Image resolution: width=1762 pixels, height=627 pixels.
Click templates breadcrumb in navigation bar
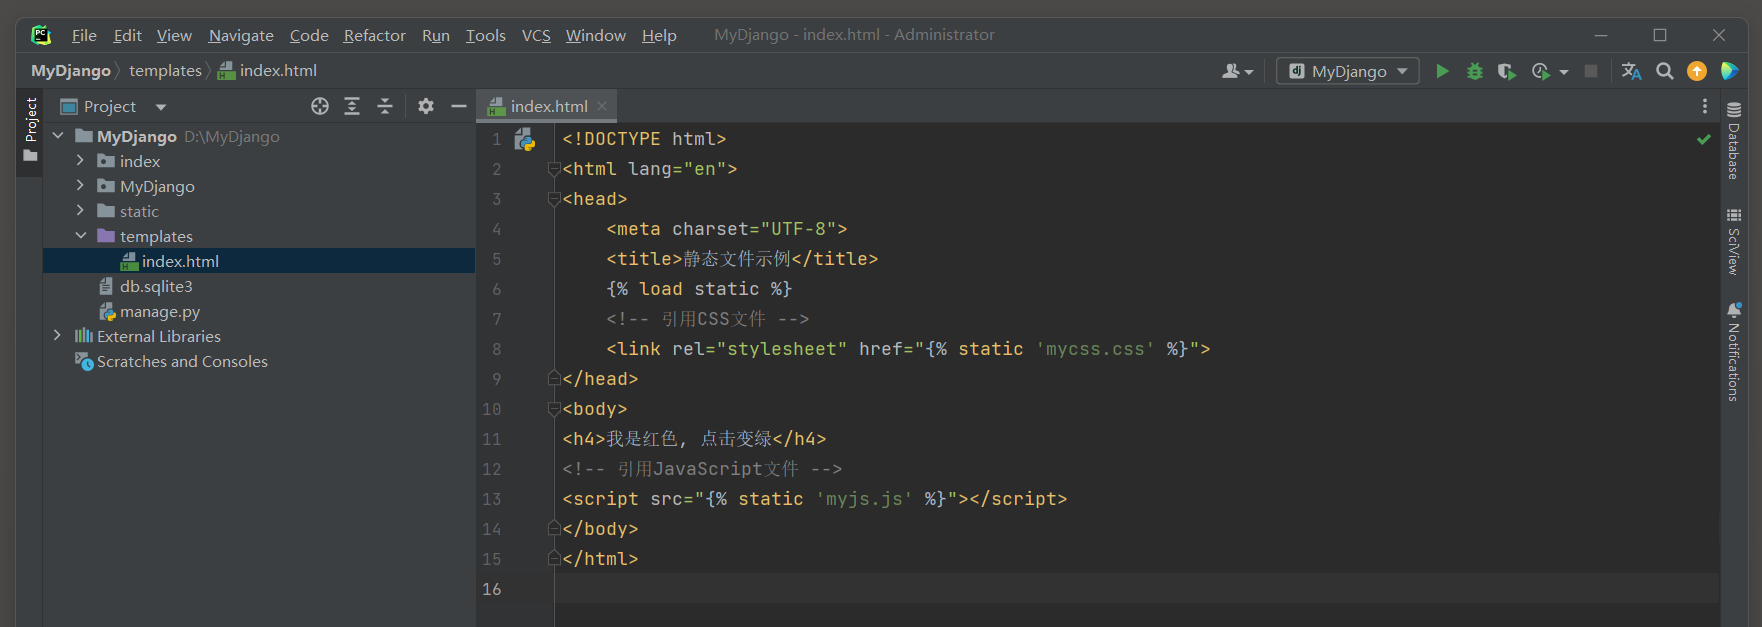[165, 71]
